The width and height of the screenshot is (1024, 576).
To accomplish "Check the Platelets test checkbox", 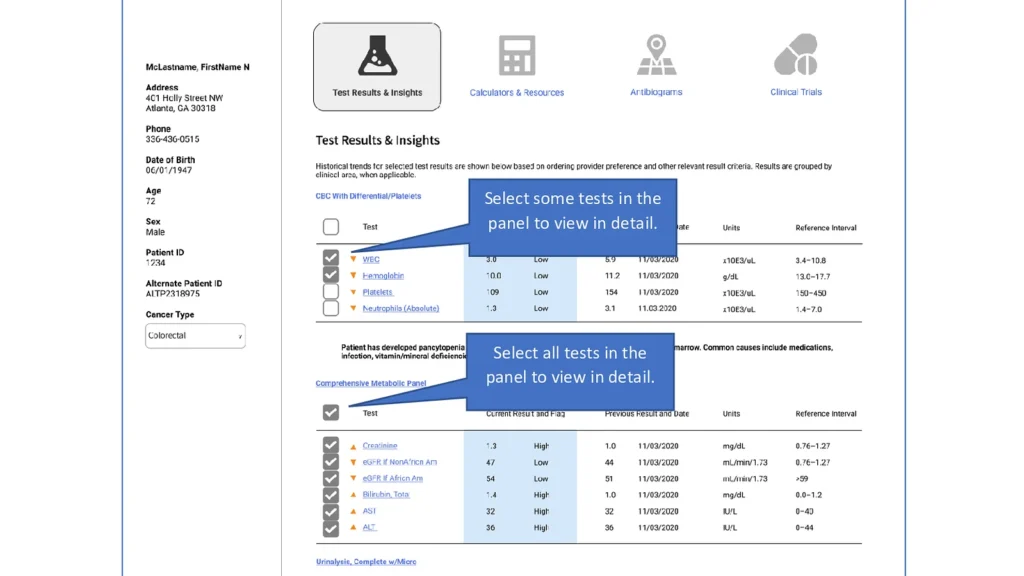I will 331,292.
